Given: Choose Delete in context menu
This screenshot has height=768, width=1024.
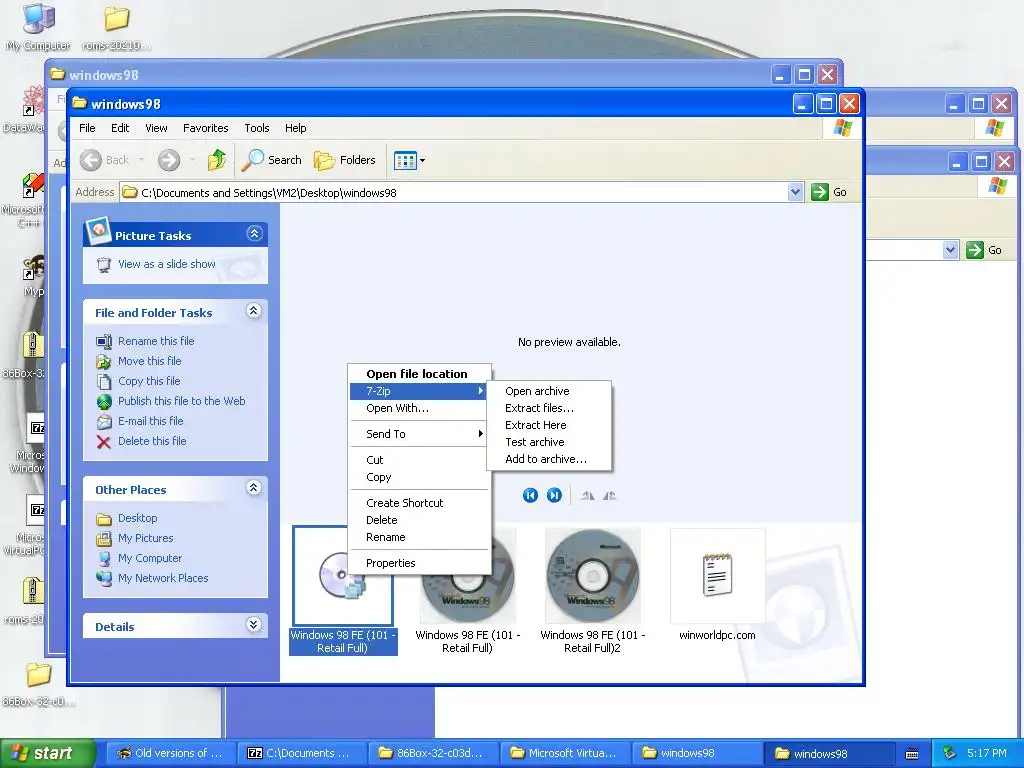Looking at the screenshot, I should pos(419,520).
